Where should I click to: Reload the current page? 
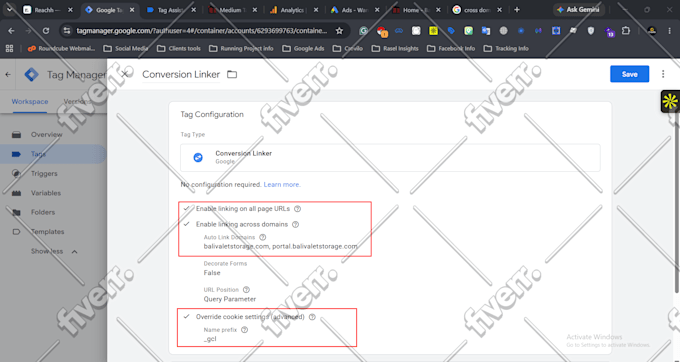[46, 31]
